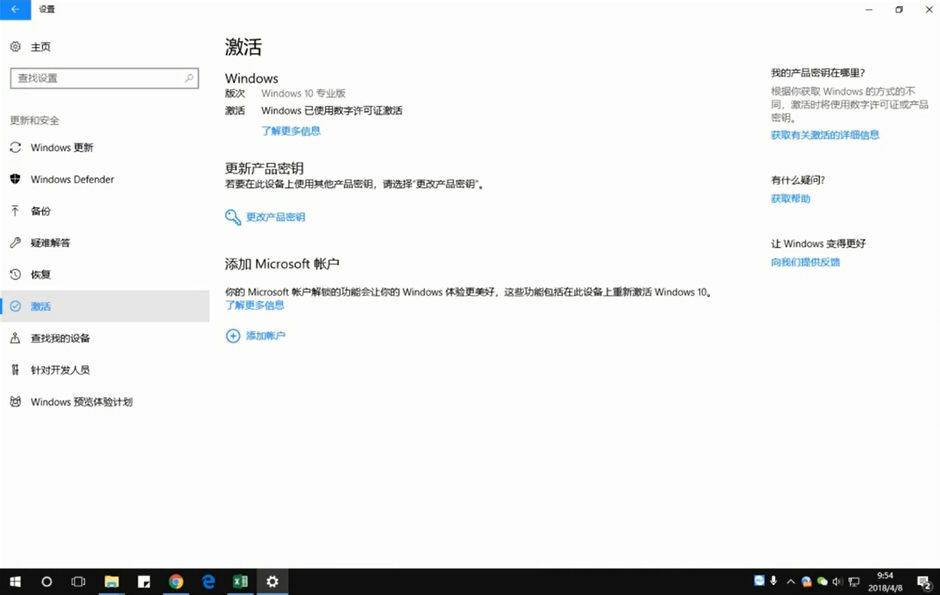Click the 添加帐户 link
Screen dimensions: 940x595
266,336
